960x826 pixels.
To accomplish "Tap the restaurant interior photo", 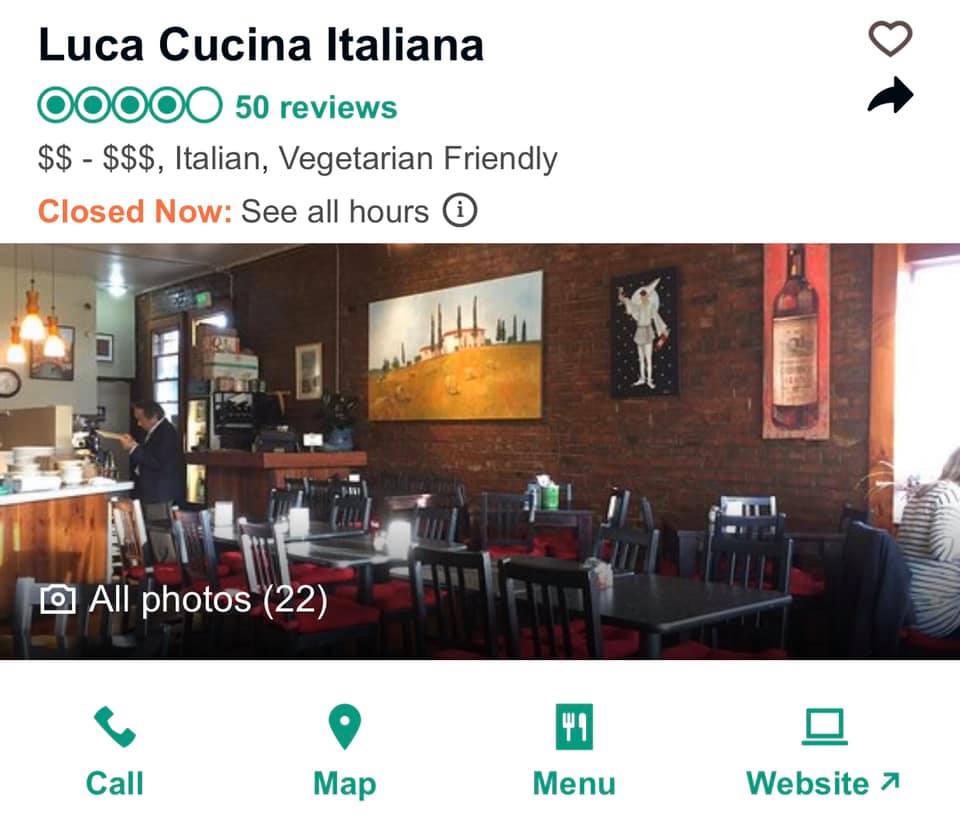I will tap(480, 451).
